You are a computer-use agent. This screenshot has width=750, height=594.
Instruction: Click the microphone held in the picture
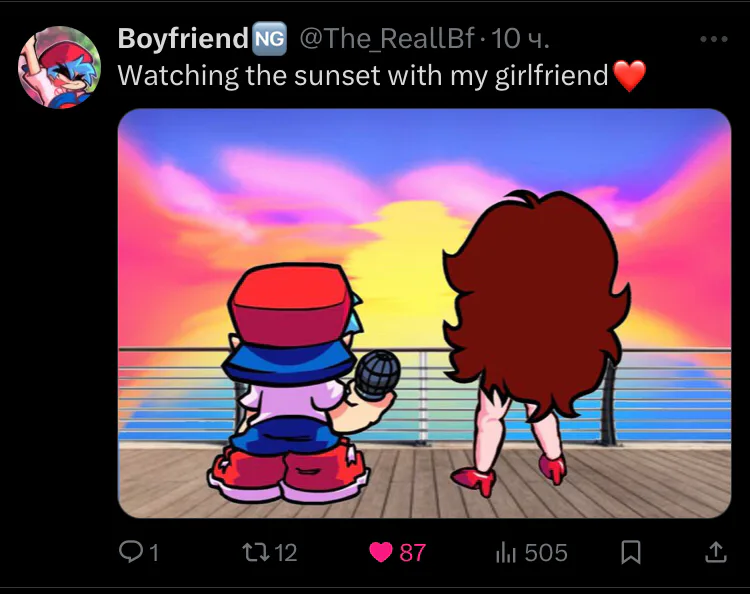pos(376,375)
